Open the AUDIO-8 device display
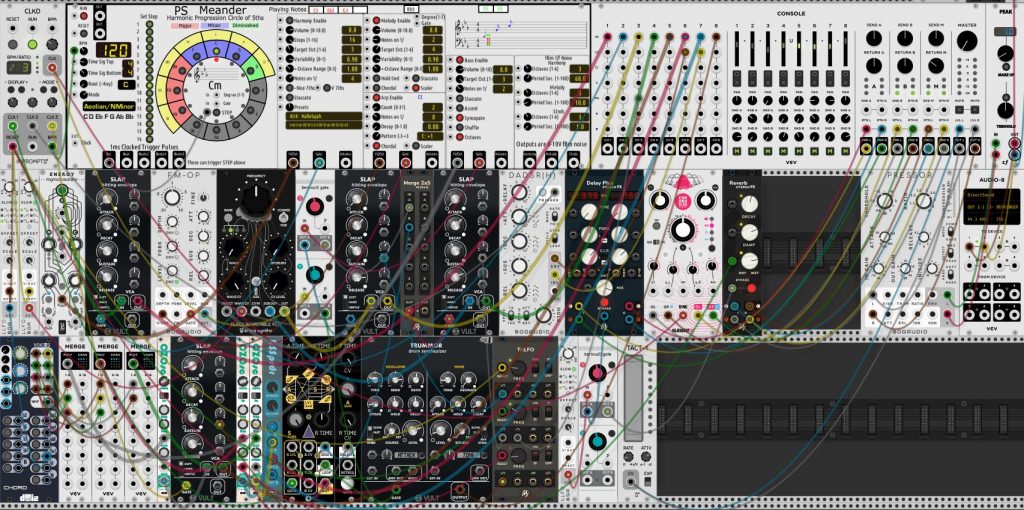 click(991, 206)
